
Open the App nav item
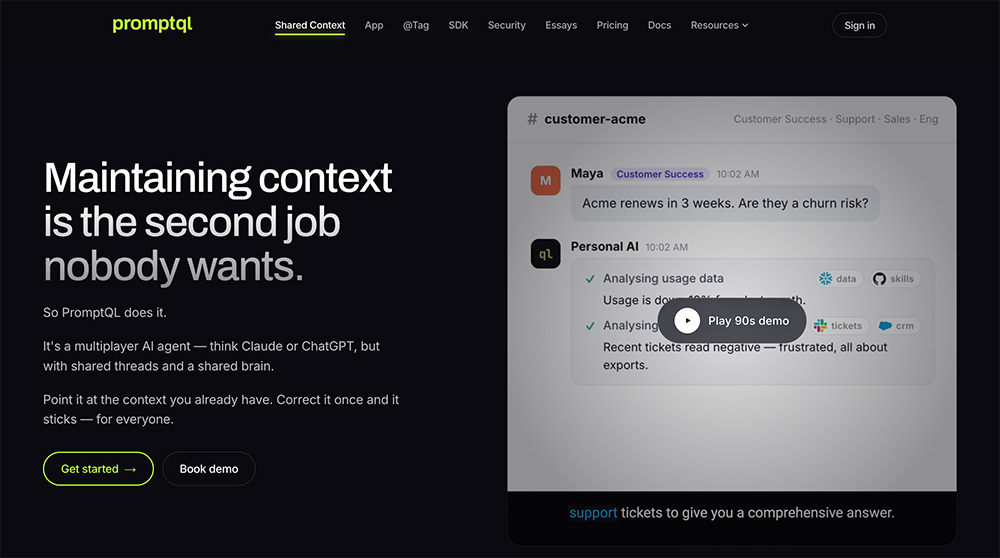coord(374,26)
